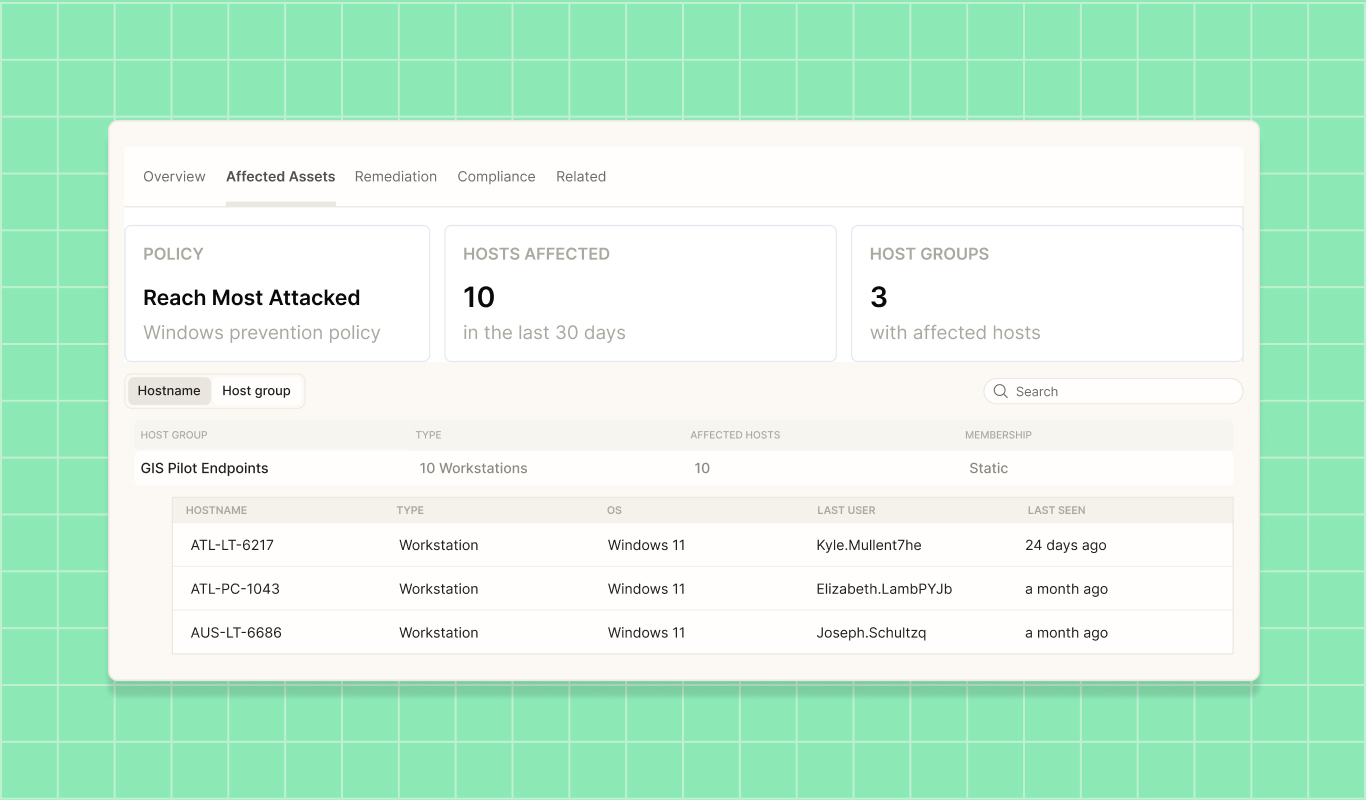
Task: Open host ATL-LT-6217
Action: tap(232, 545)
